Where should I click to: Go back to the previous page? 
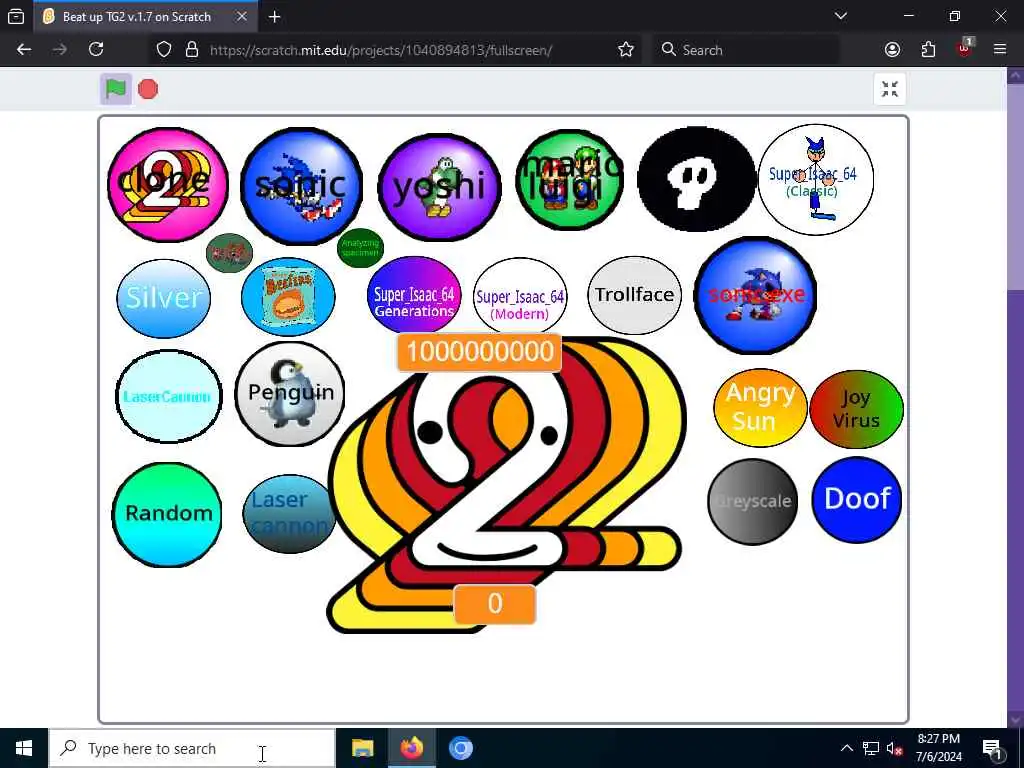tap(24, 50)
